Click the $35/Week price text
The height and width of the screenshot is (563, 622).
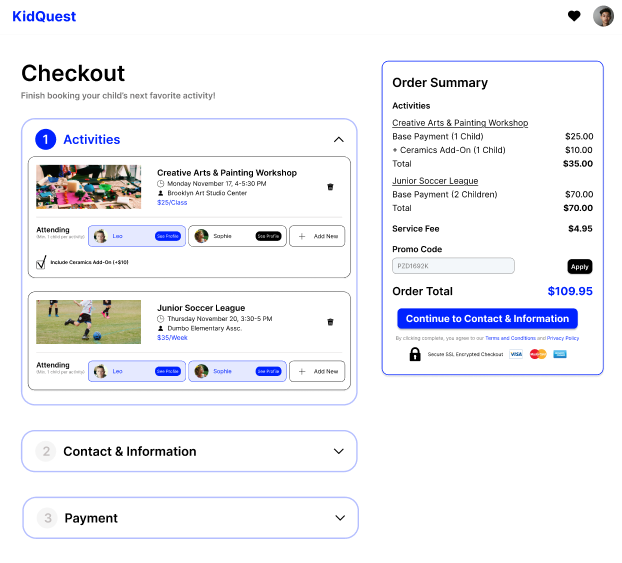coord(172,338)
